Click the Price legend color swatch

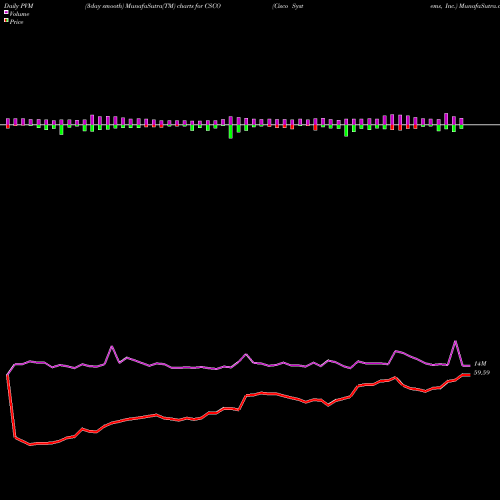6,21
